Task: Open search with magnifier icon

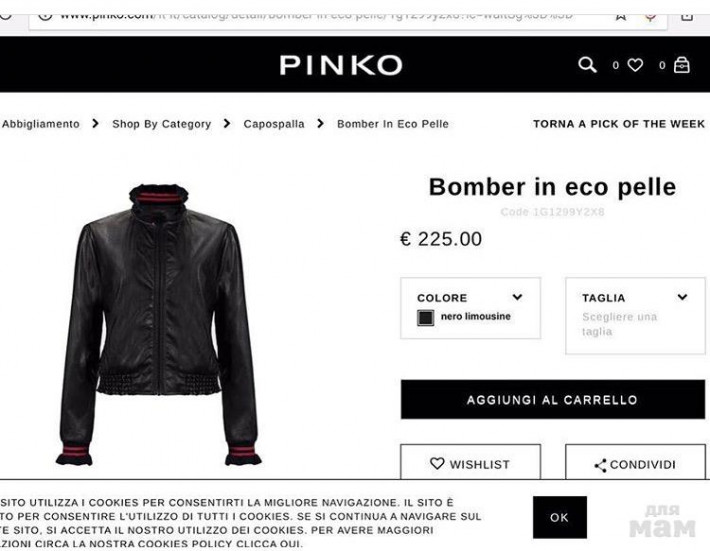Action: (587, 65)
